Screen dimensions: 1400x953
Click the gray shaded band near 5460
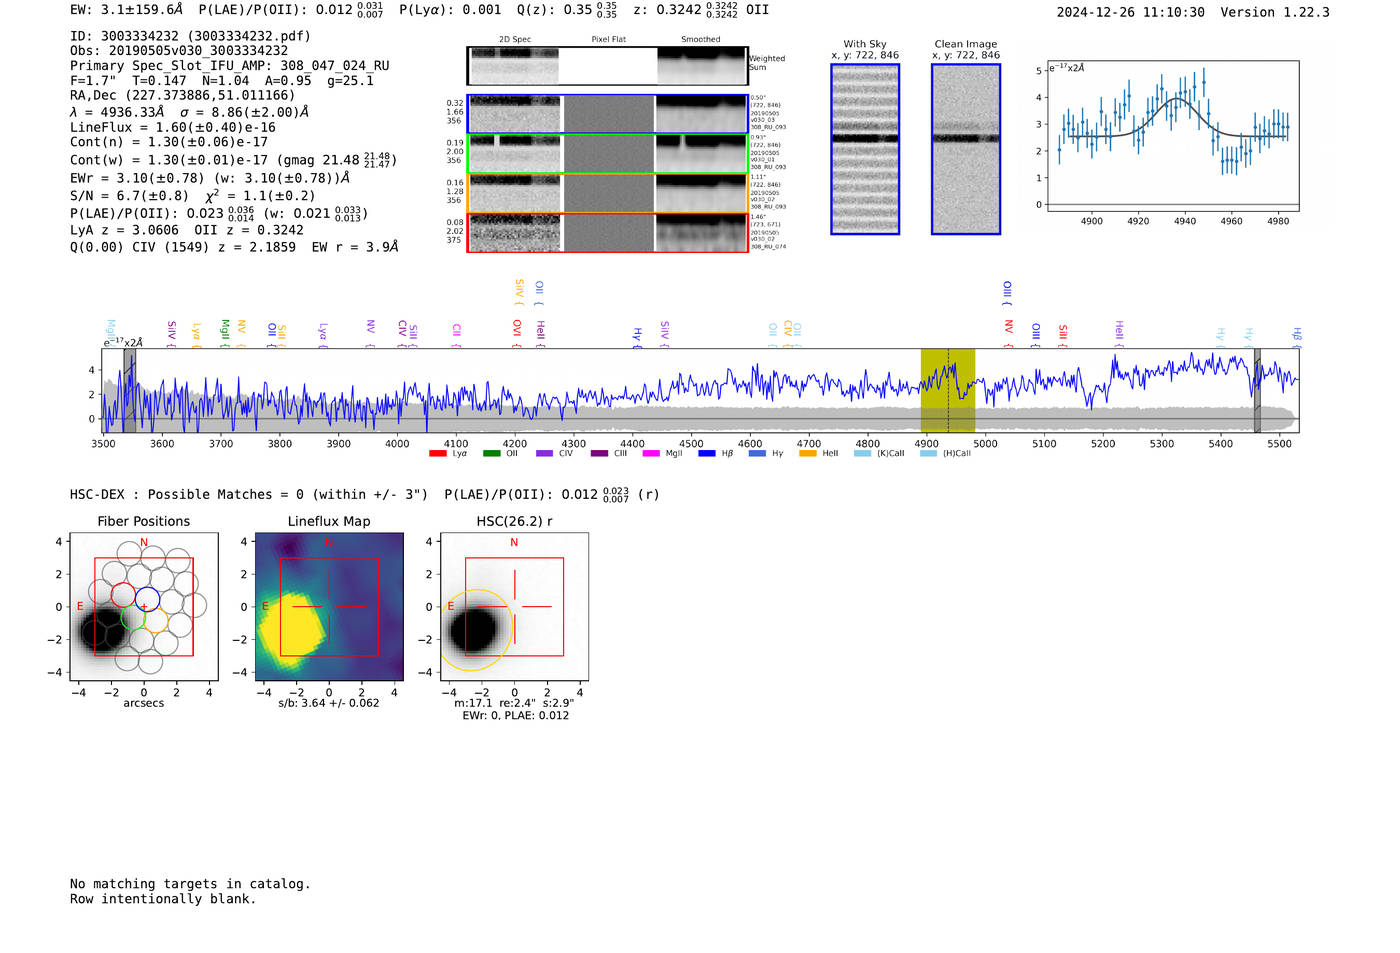1257,390
